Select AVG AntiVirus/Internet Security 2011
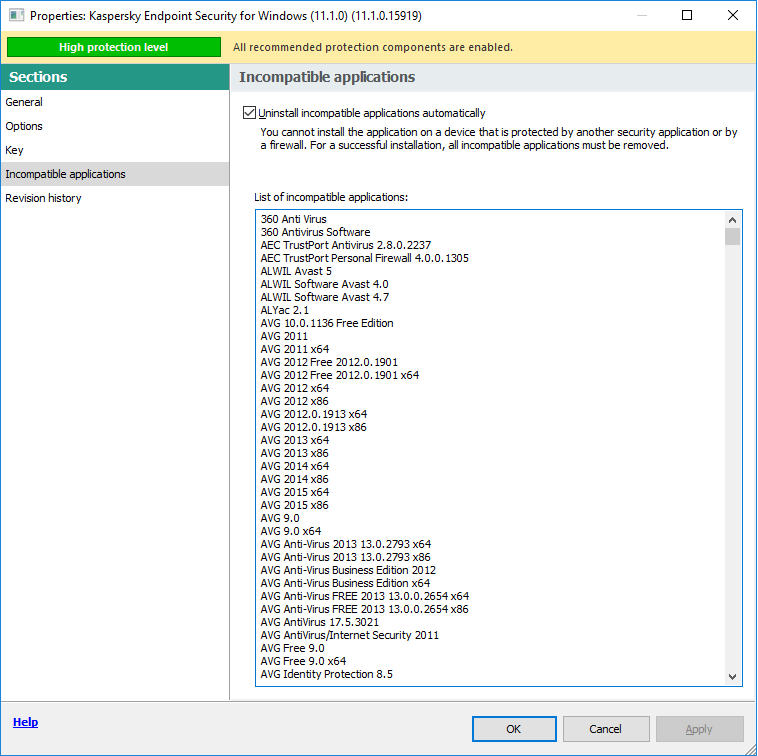 click(x=350, y=636)
